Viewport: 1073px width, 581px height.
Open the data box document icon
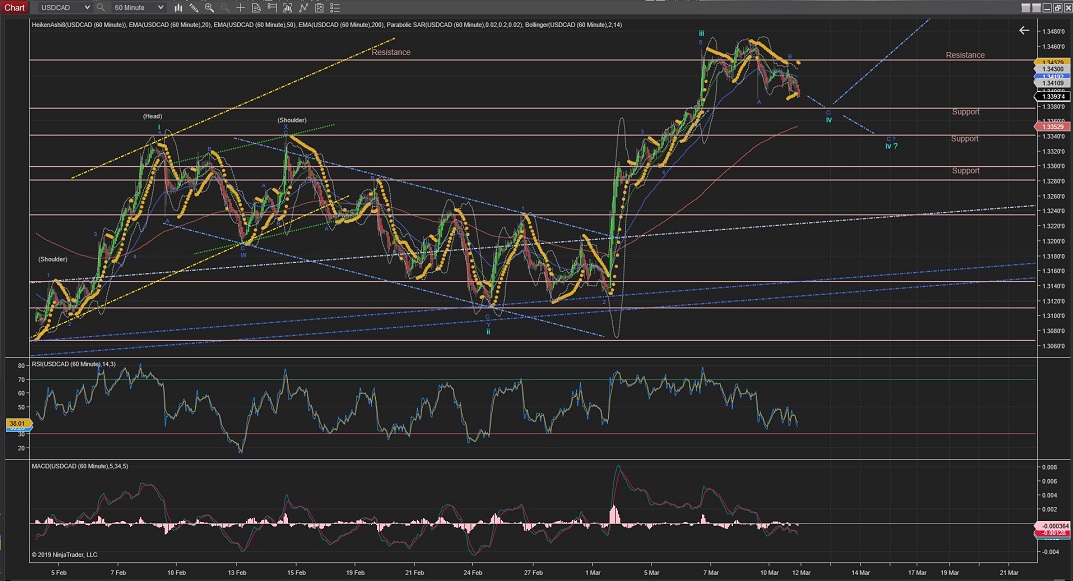click(256, 8)
